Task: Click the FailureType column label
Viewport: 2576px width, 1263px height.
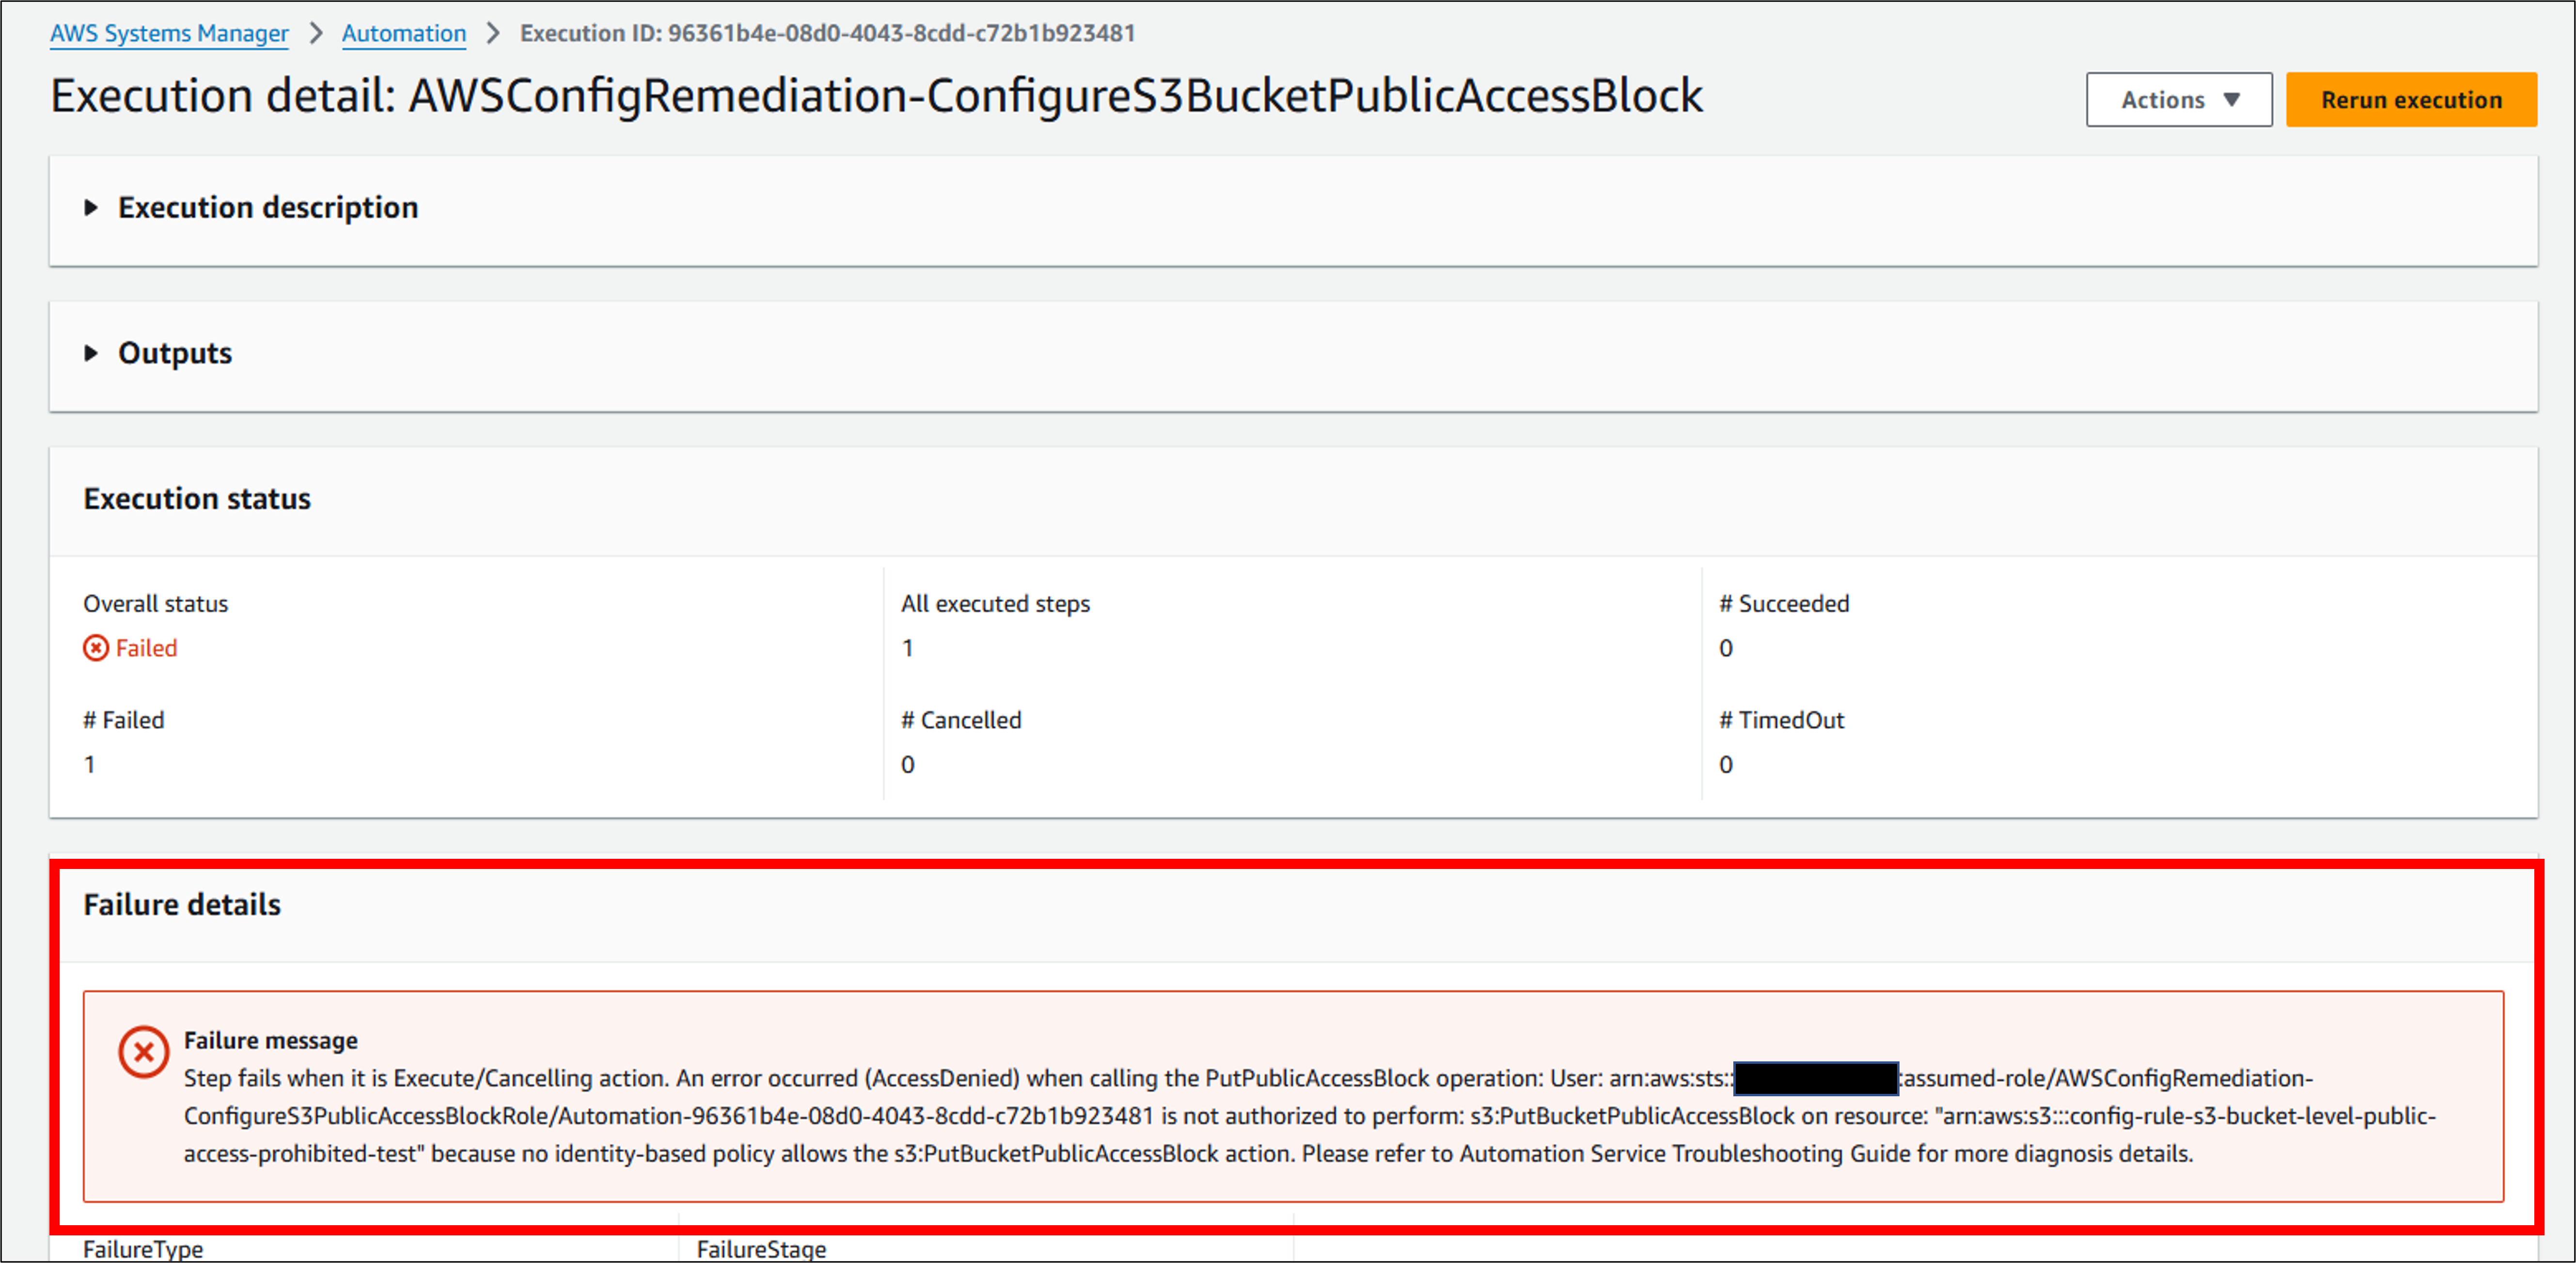Action: (x=143, y=1248)
